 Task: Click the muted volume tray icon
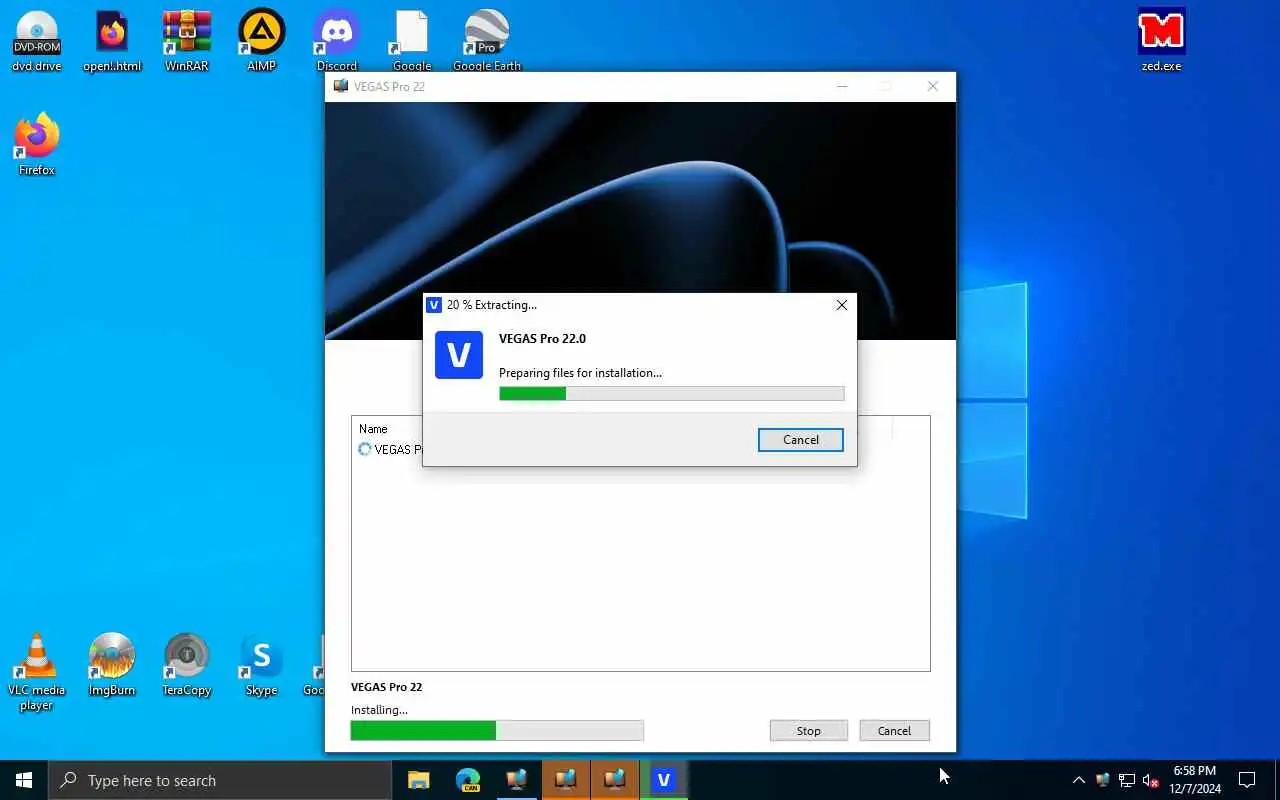[x=1150, y=780]
